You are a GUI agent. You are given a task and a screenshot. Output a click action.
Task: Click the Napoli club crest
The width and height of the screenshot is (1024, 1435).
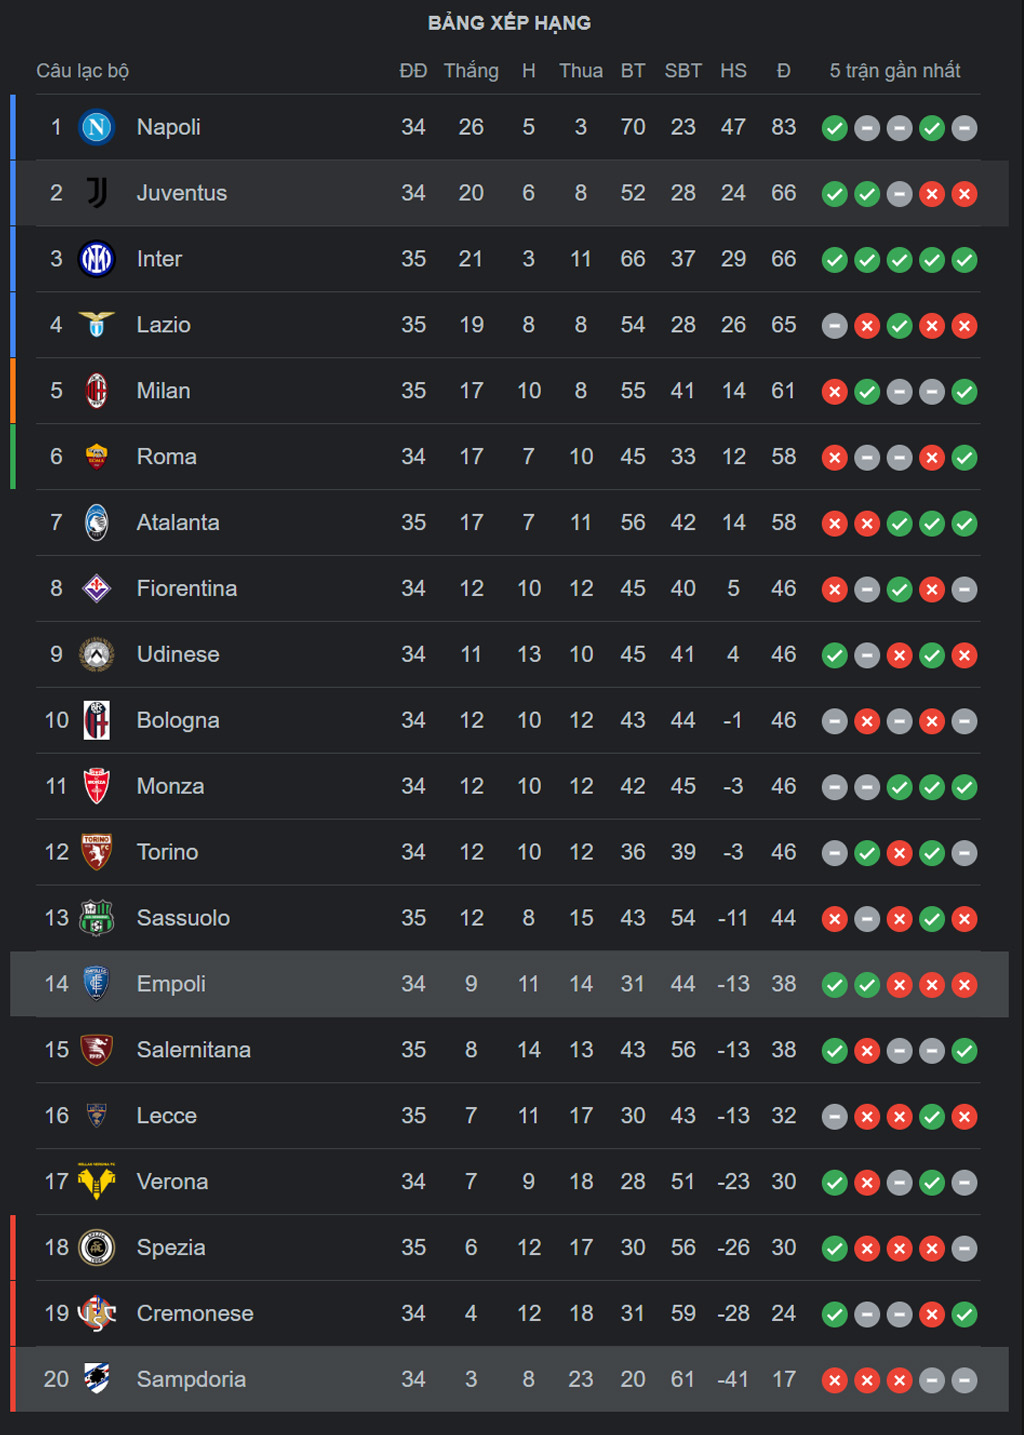pos(97,127)
